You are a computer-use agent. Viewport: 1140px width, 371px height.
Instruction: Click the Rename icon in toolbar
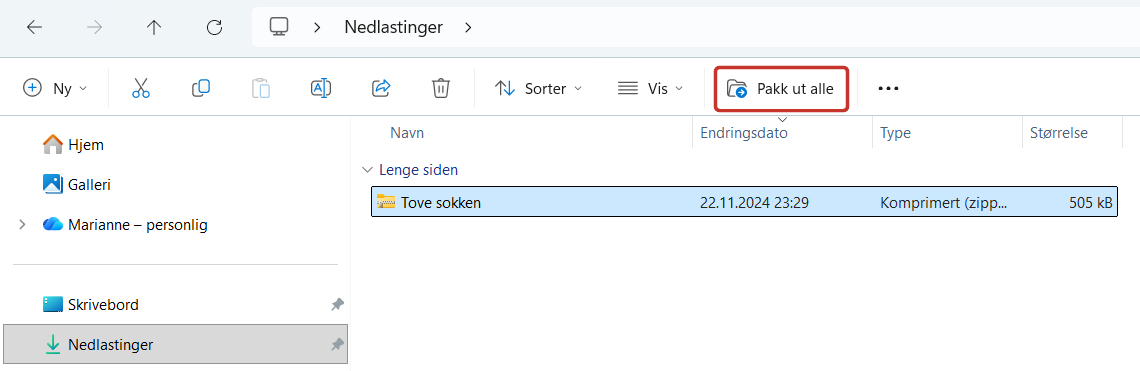point(321,89)
